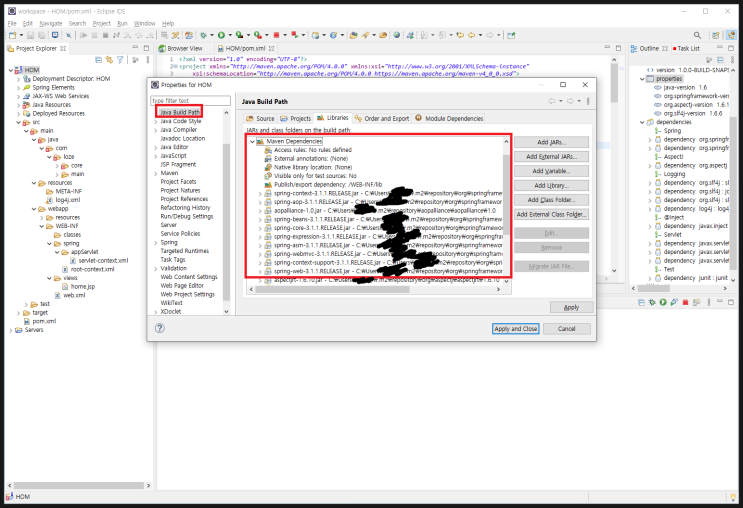Click the Save icon in the main toolbar
Screen dimensions: 743x508
(x=30, y=35)
